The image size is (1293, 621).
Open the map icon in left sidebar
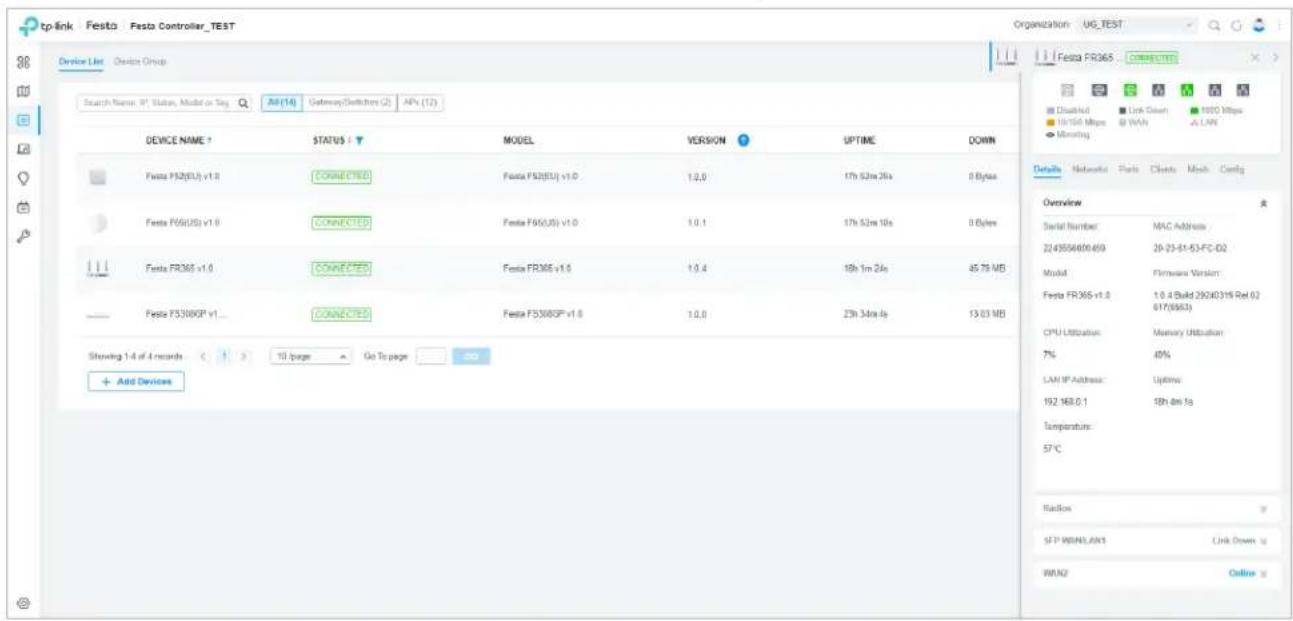pos(21,92)
